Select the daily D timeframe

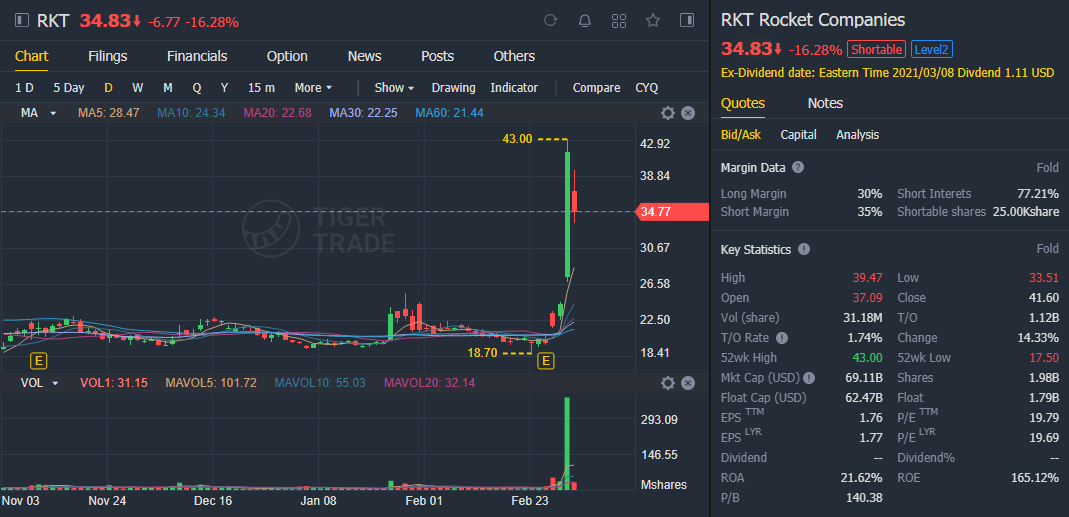pyautogui.click(x=108, y=87)
